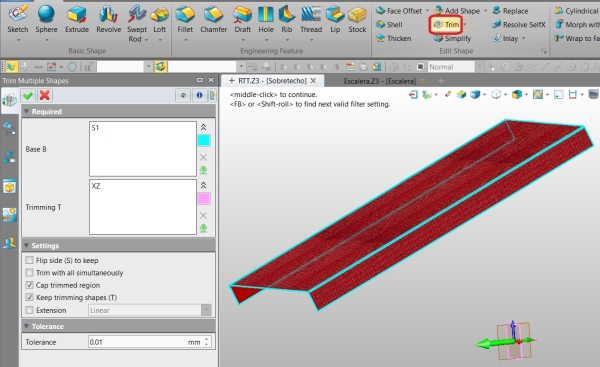Cancel the command with the red X

pos(45,96)
